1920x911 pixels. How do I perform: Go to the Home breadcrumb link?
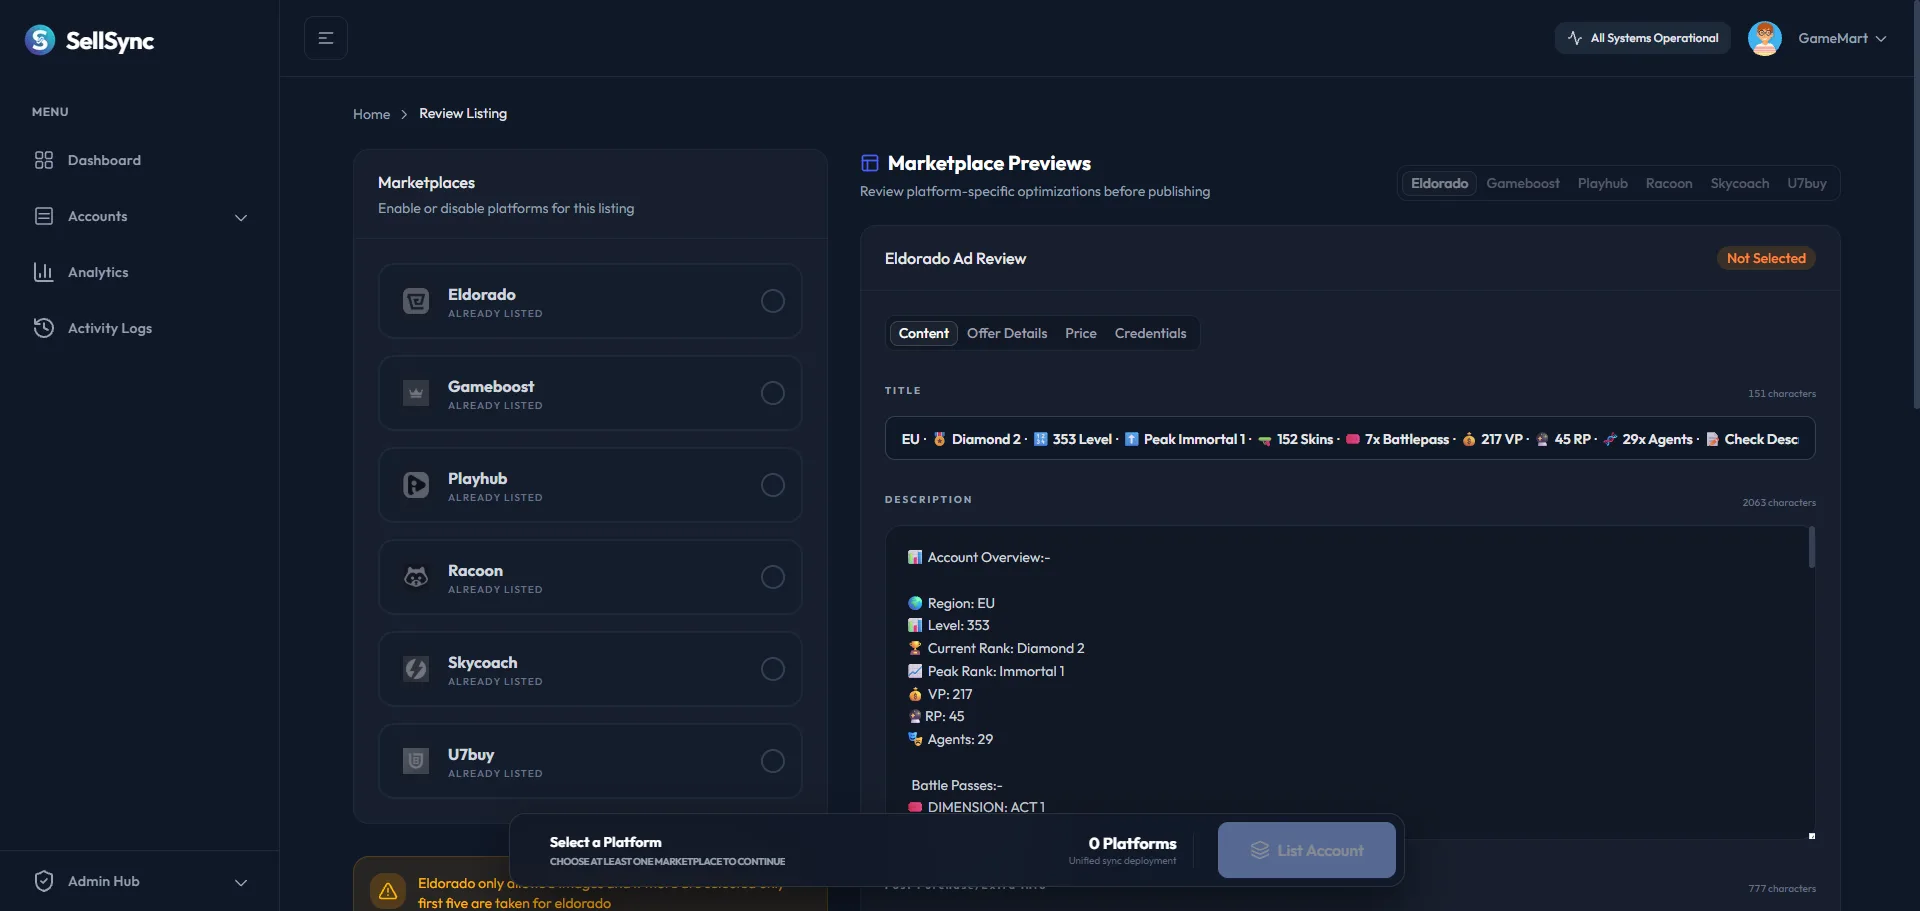point(371,114)
